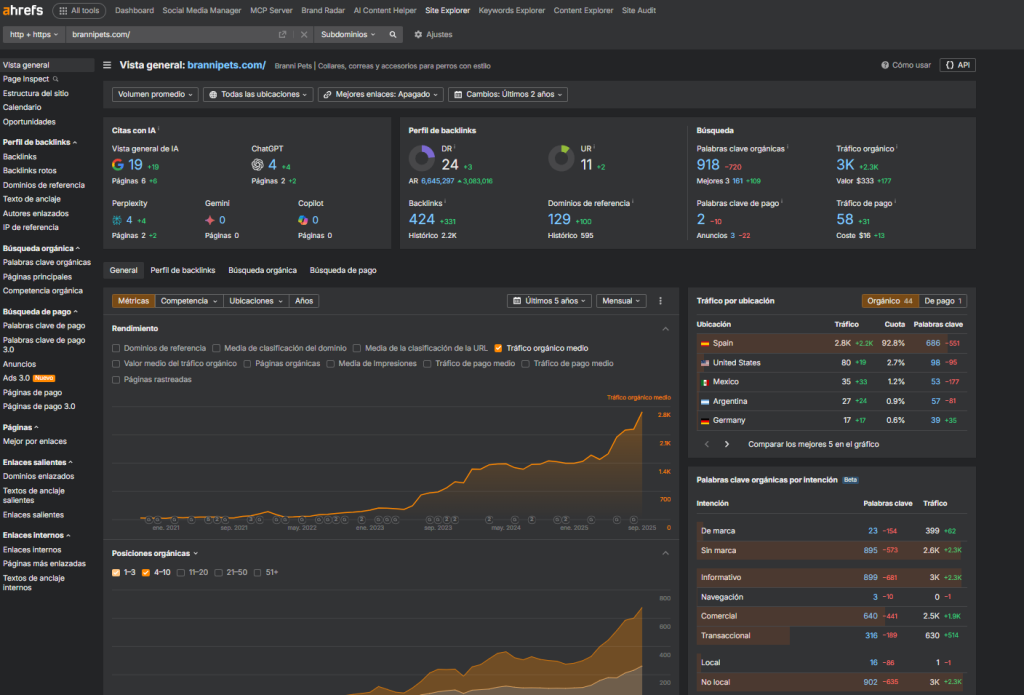Open brannipets.com/ link in the heading
Image resolution: width=1024 pixels, height=695 pixels.
click(227, 65)
